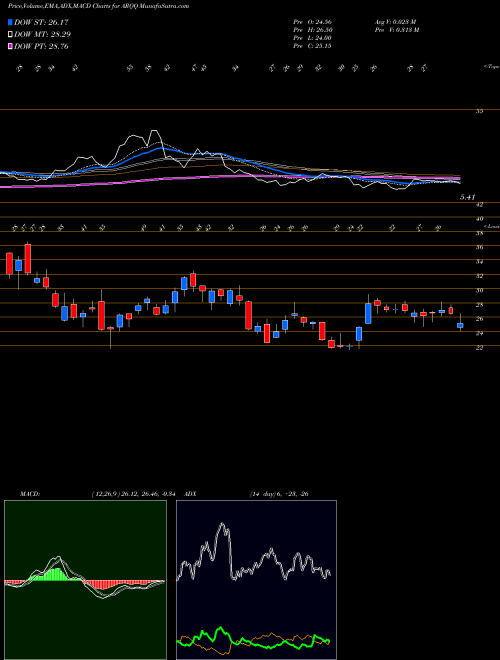Click the chart title mentioning MunafaSutra.com
The width and height of the screenshot is (500, 660).
coord(98,6)
